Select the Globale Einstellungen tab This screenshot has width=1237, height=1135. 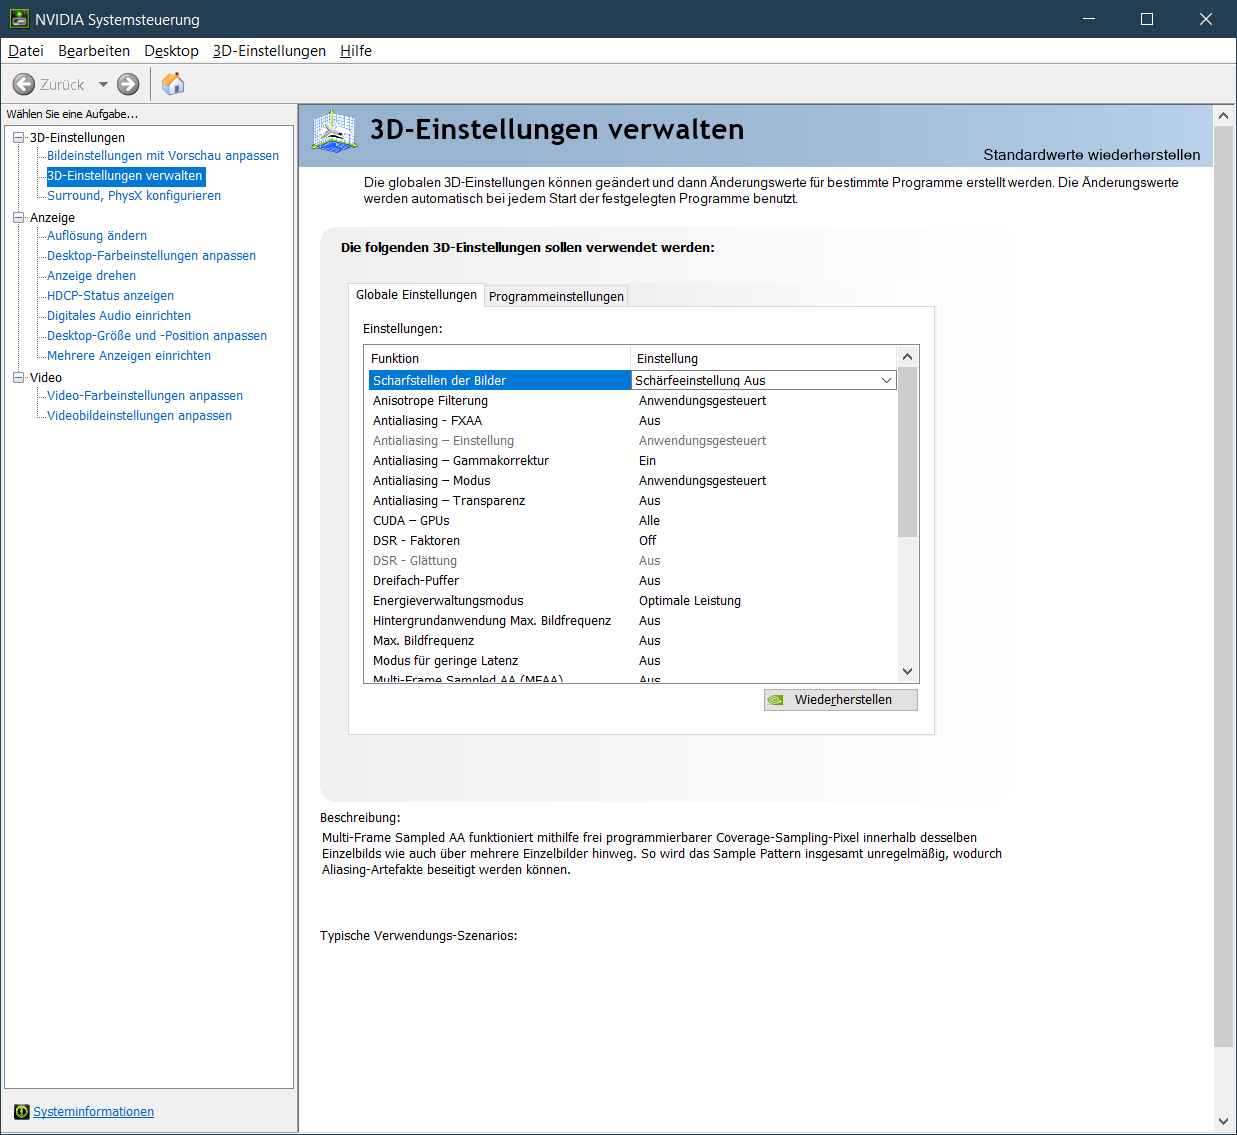[416, 295]
